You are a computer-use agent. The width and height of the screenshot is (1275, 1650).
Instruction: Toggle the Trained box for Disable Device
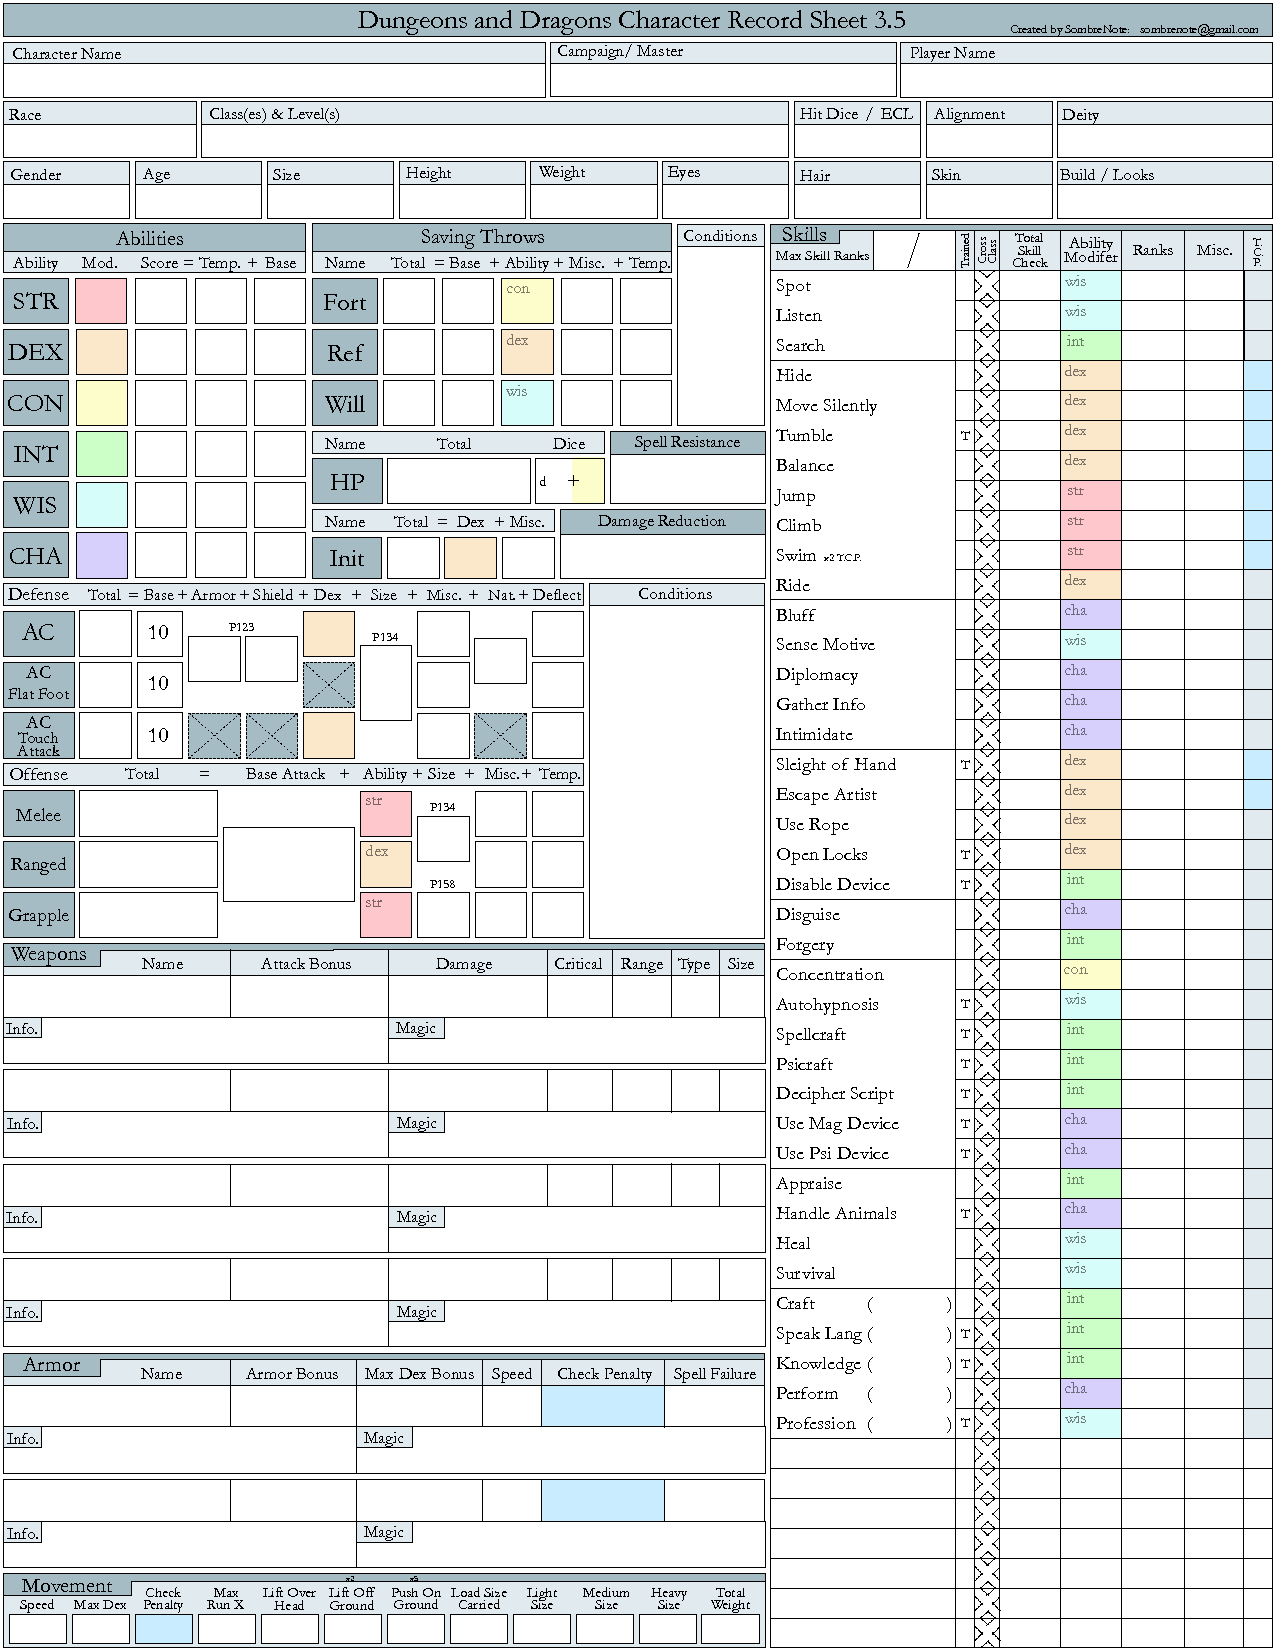[x=965, y=884]
